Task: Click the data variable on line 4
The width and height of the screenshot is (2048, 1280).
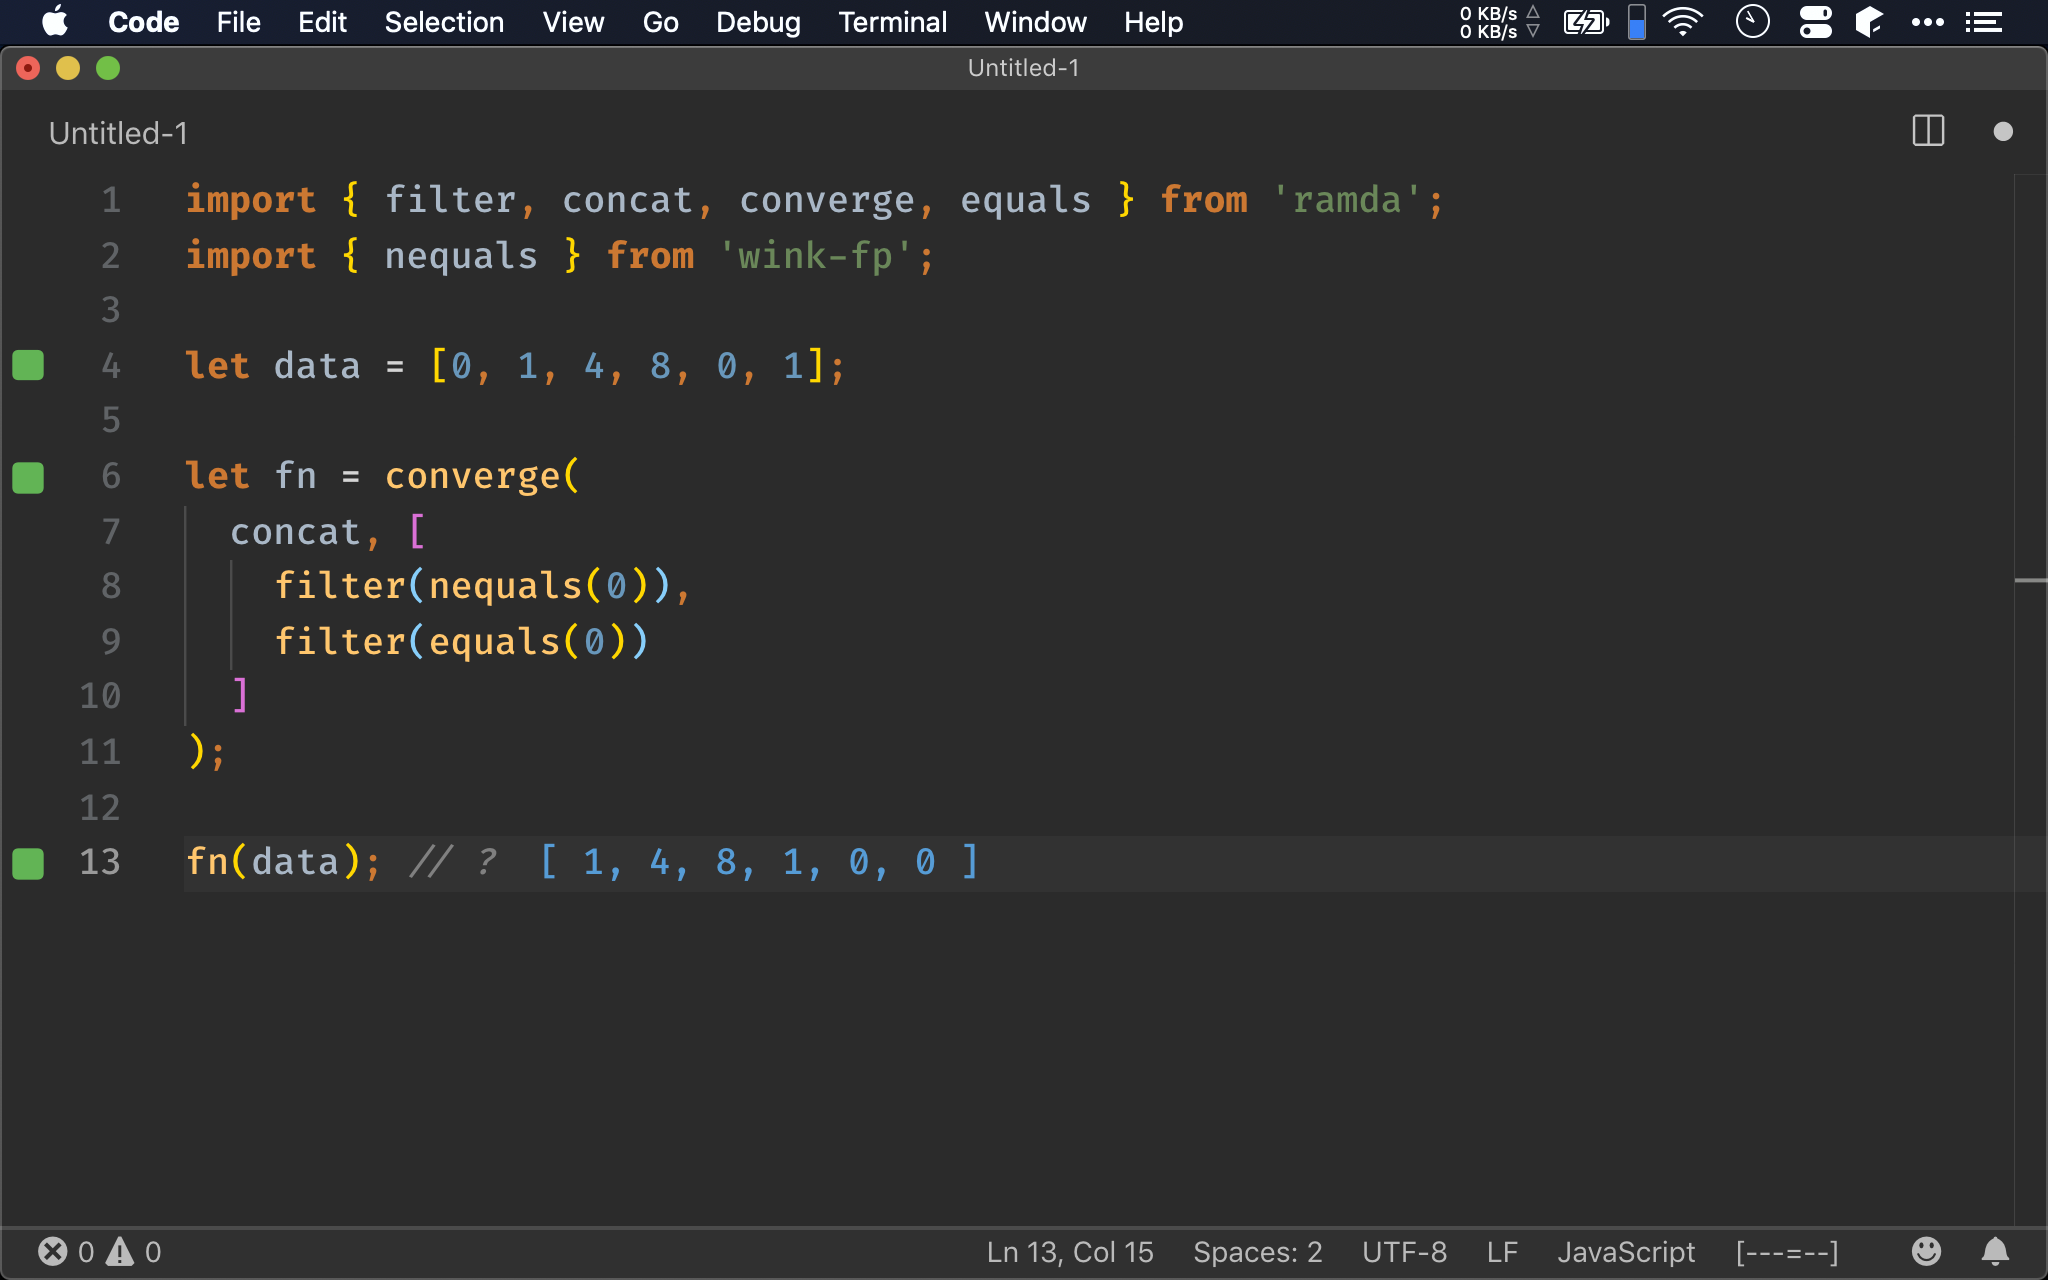Action: coord(317,366)
